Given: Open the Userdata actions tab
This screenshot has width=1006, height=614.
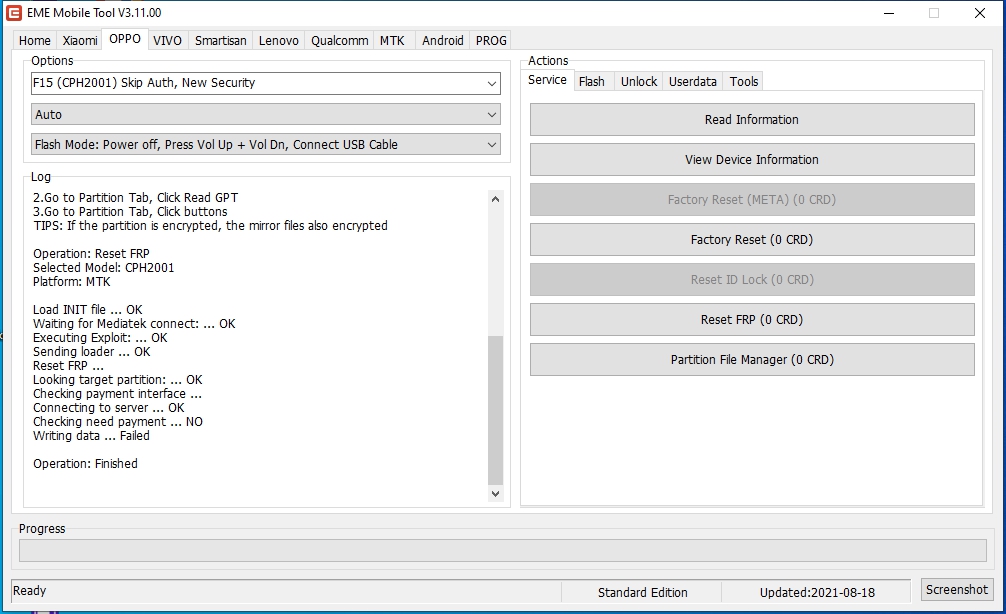Looking at the screenshot, I should pos(692,81).
